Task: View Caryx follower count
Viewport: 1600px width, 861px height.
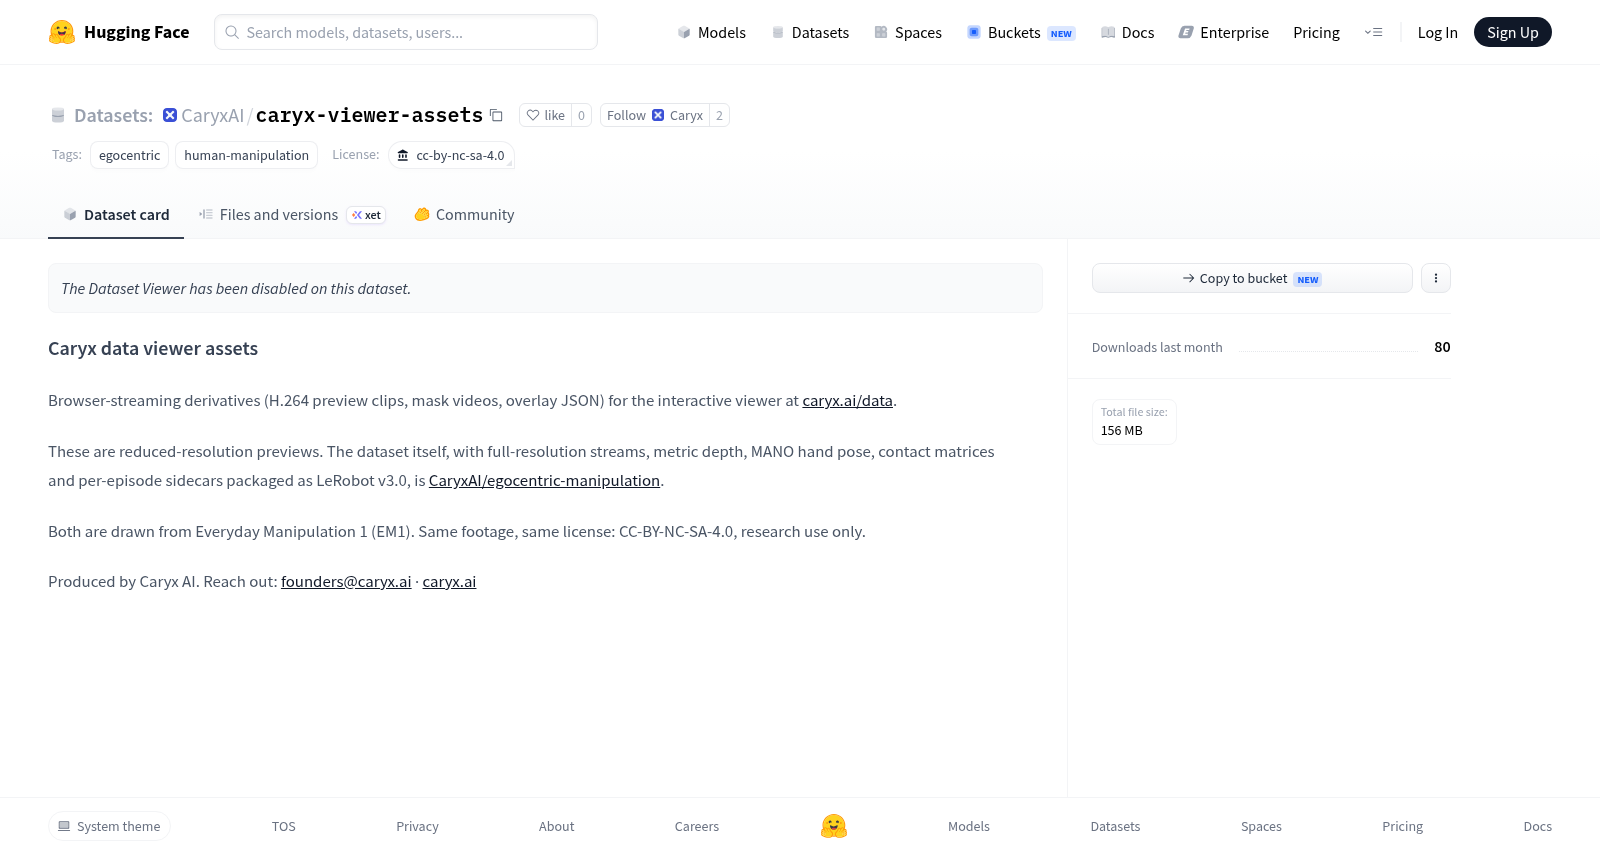Action: pyautogui.click(x=719, y=115)
